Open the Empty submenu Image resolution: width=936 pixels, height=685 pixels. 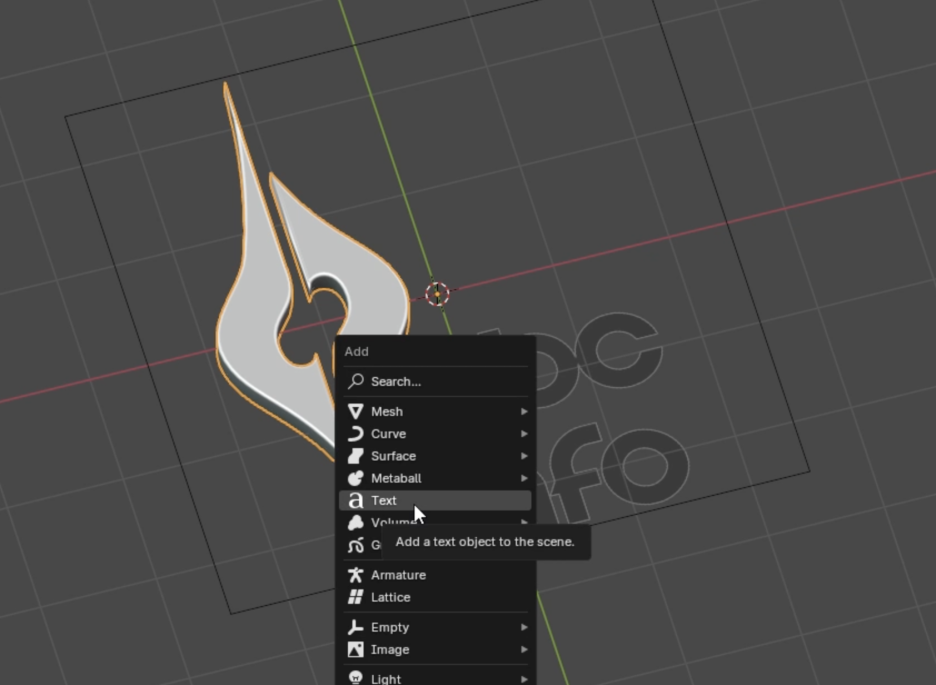(x=435, y=627)
